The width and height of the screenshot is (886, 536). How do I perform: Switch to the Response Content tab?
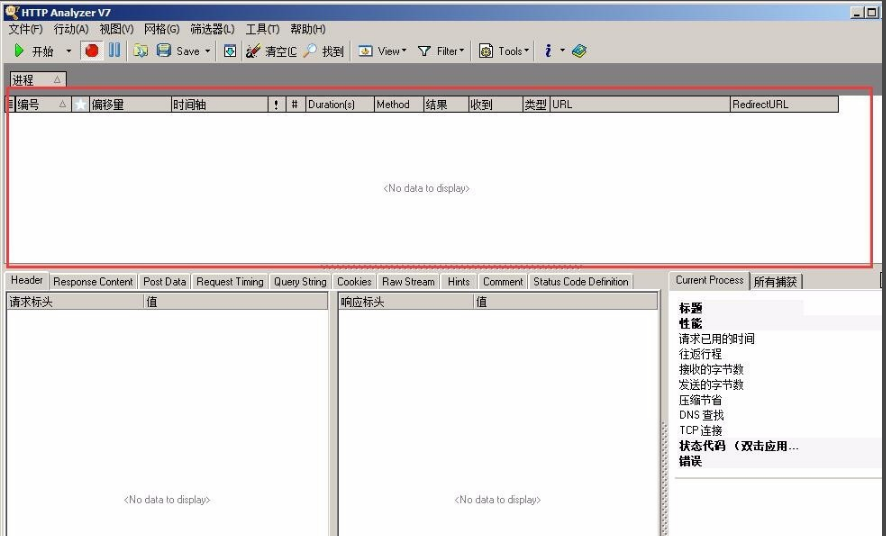tap(93, 281)
